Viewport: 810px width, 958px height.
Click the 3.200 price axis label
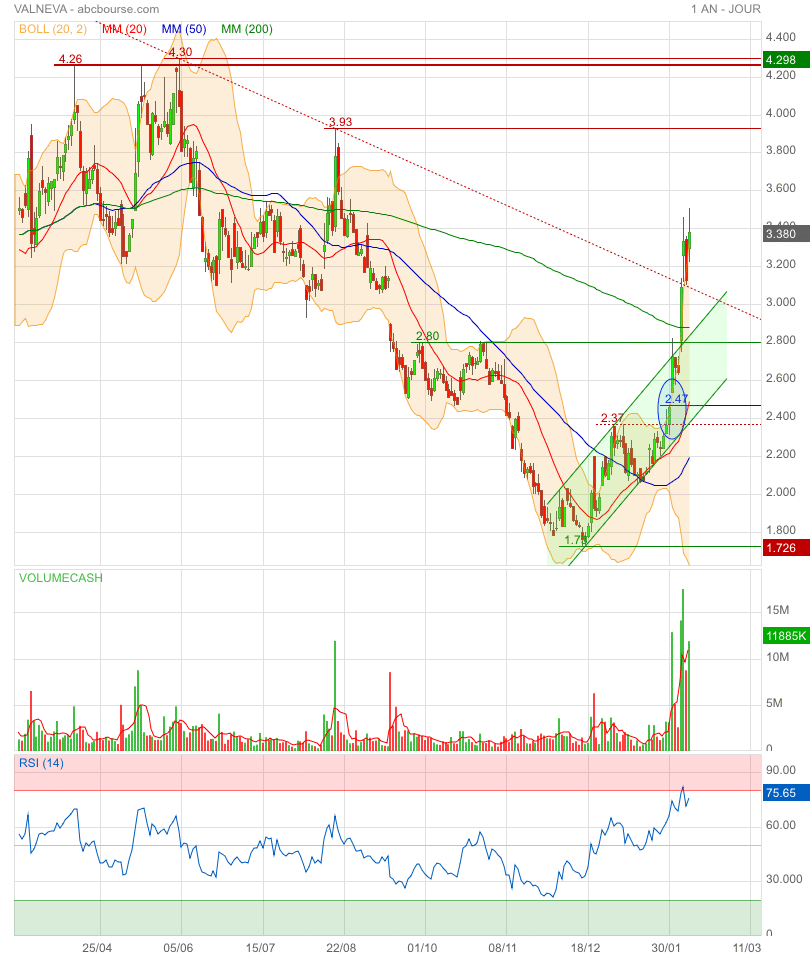781,264
